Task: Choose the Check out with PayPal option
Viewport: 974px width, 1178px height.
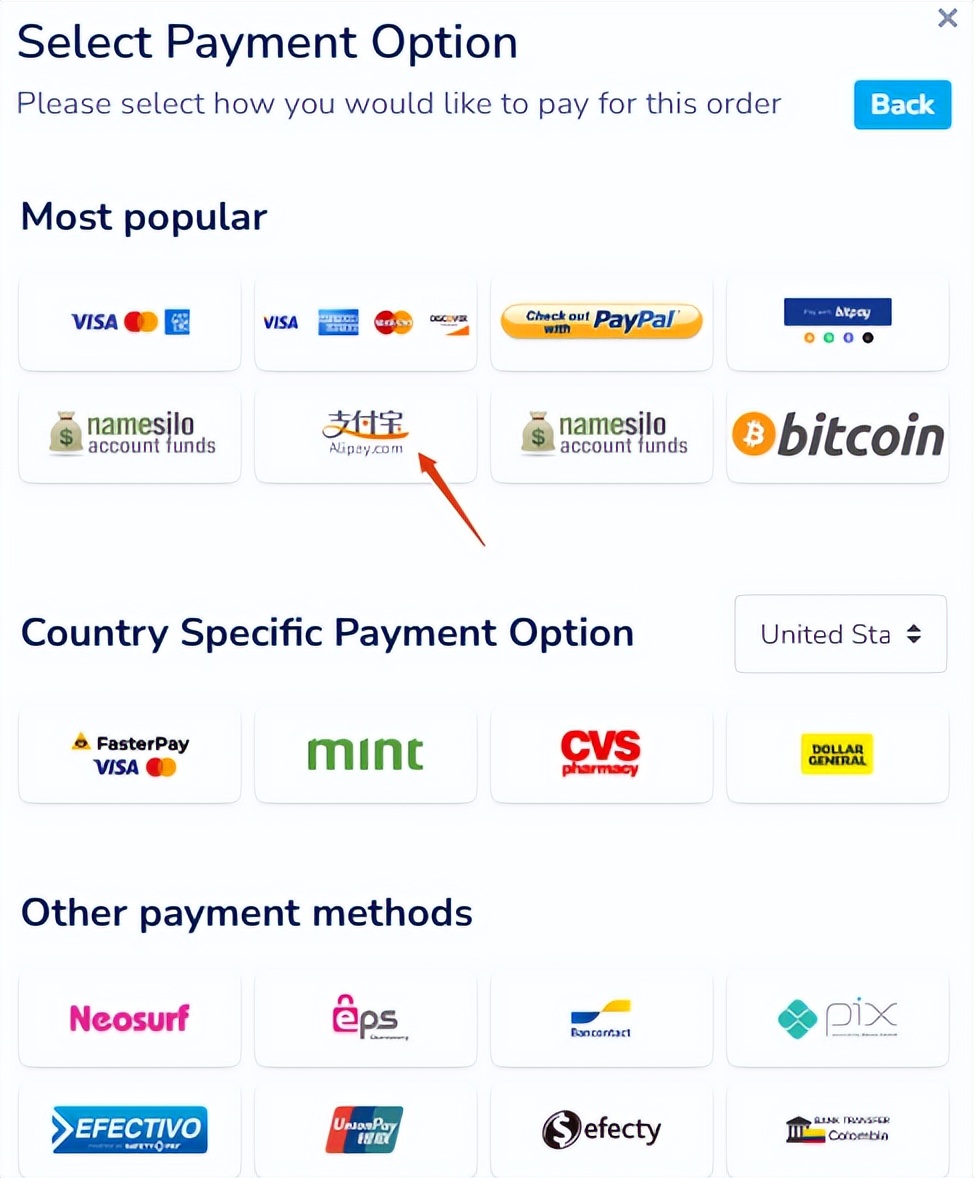Action: tap(601, 322)
